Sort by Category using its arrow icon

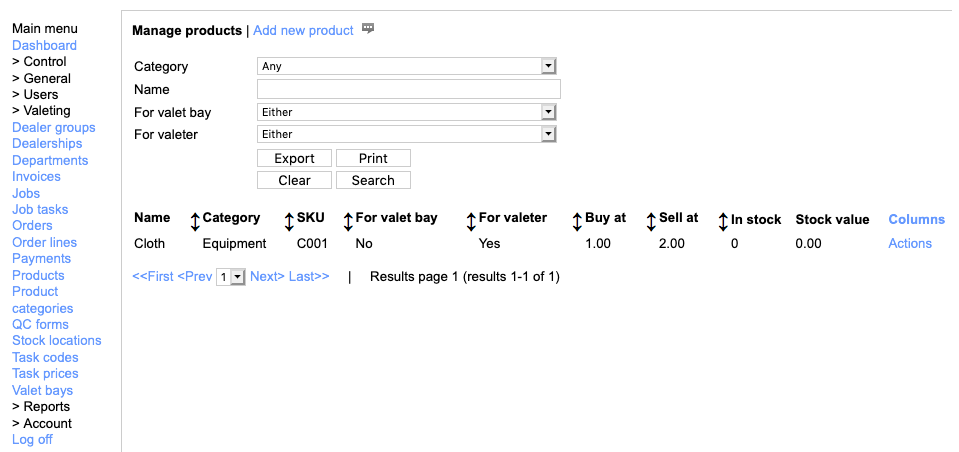(x=290, y=223)
